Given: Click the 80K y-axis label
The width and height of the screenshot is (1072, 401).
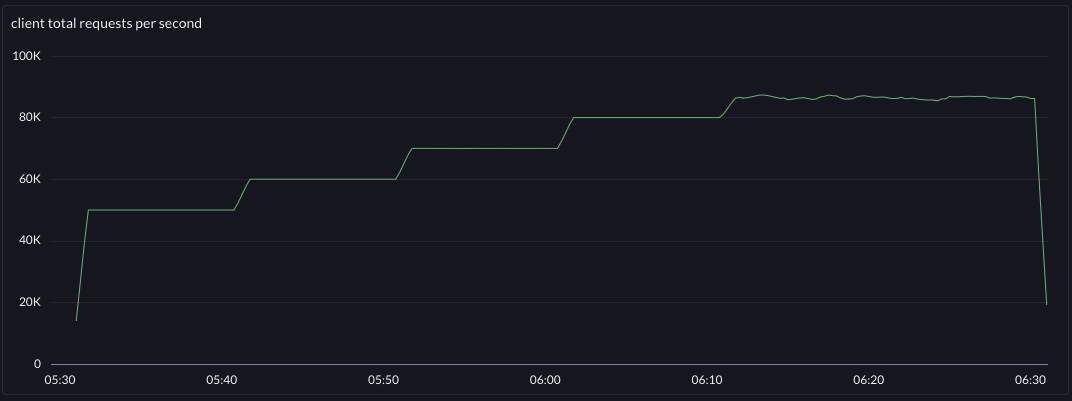Looking at the screenshot, I should point(28,117).
